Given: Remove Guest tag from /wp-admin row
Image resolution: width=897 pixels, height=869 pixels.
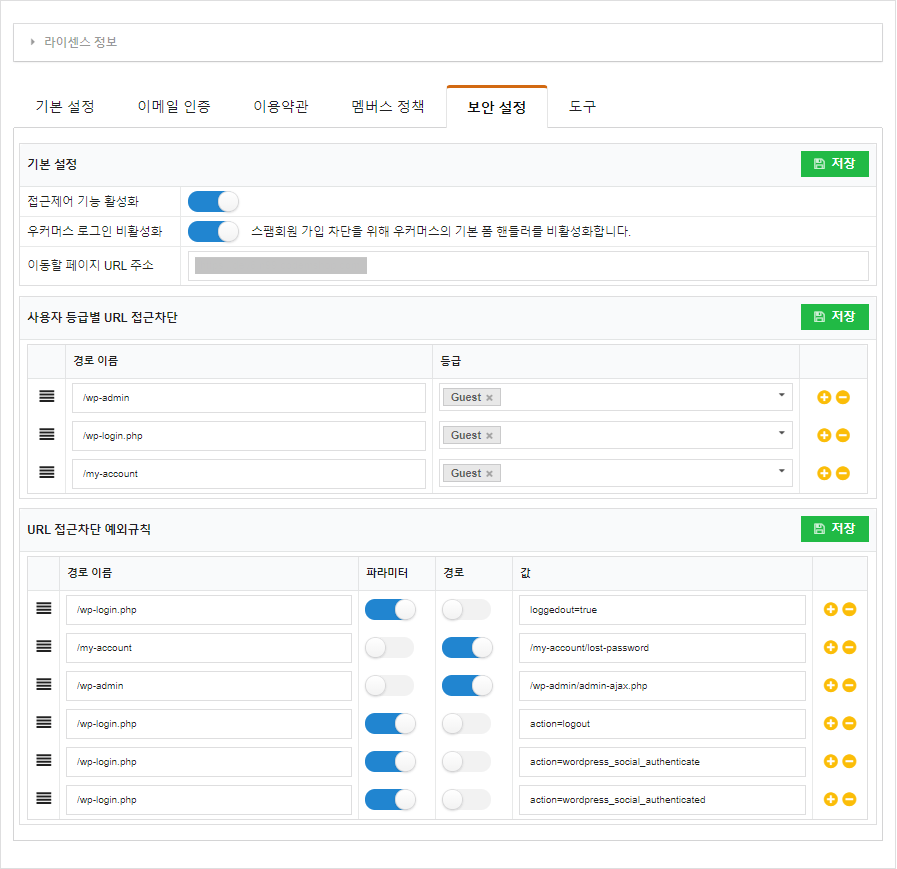Looking at the screenshot, I should (489, 398).
